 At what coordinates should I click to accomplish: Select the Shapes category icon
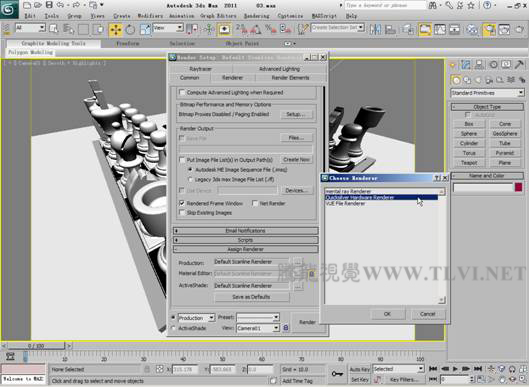467,80
